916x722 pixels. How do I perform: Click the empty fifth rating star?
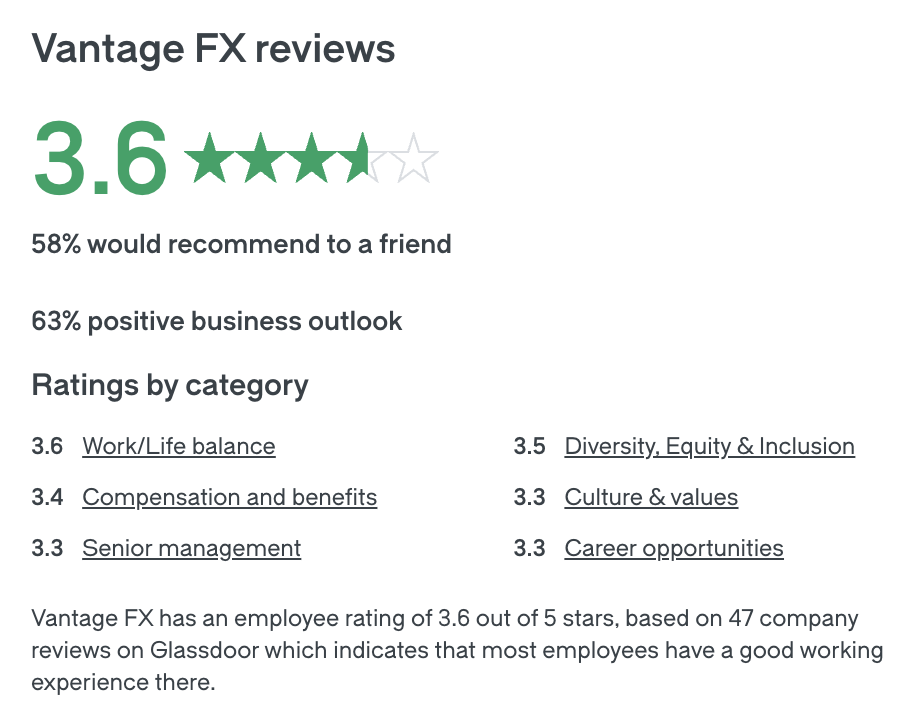413,159
